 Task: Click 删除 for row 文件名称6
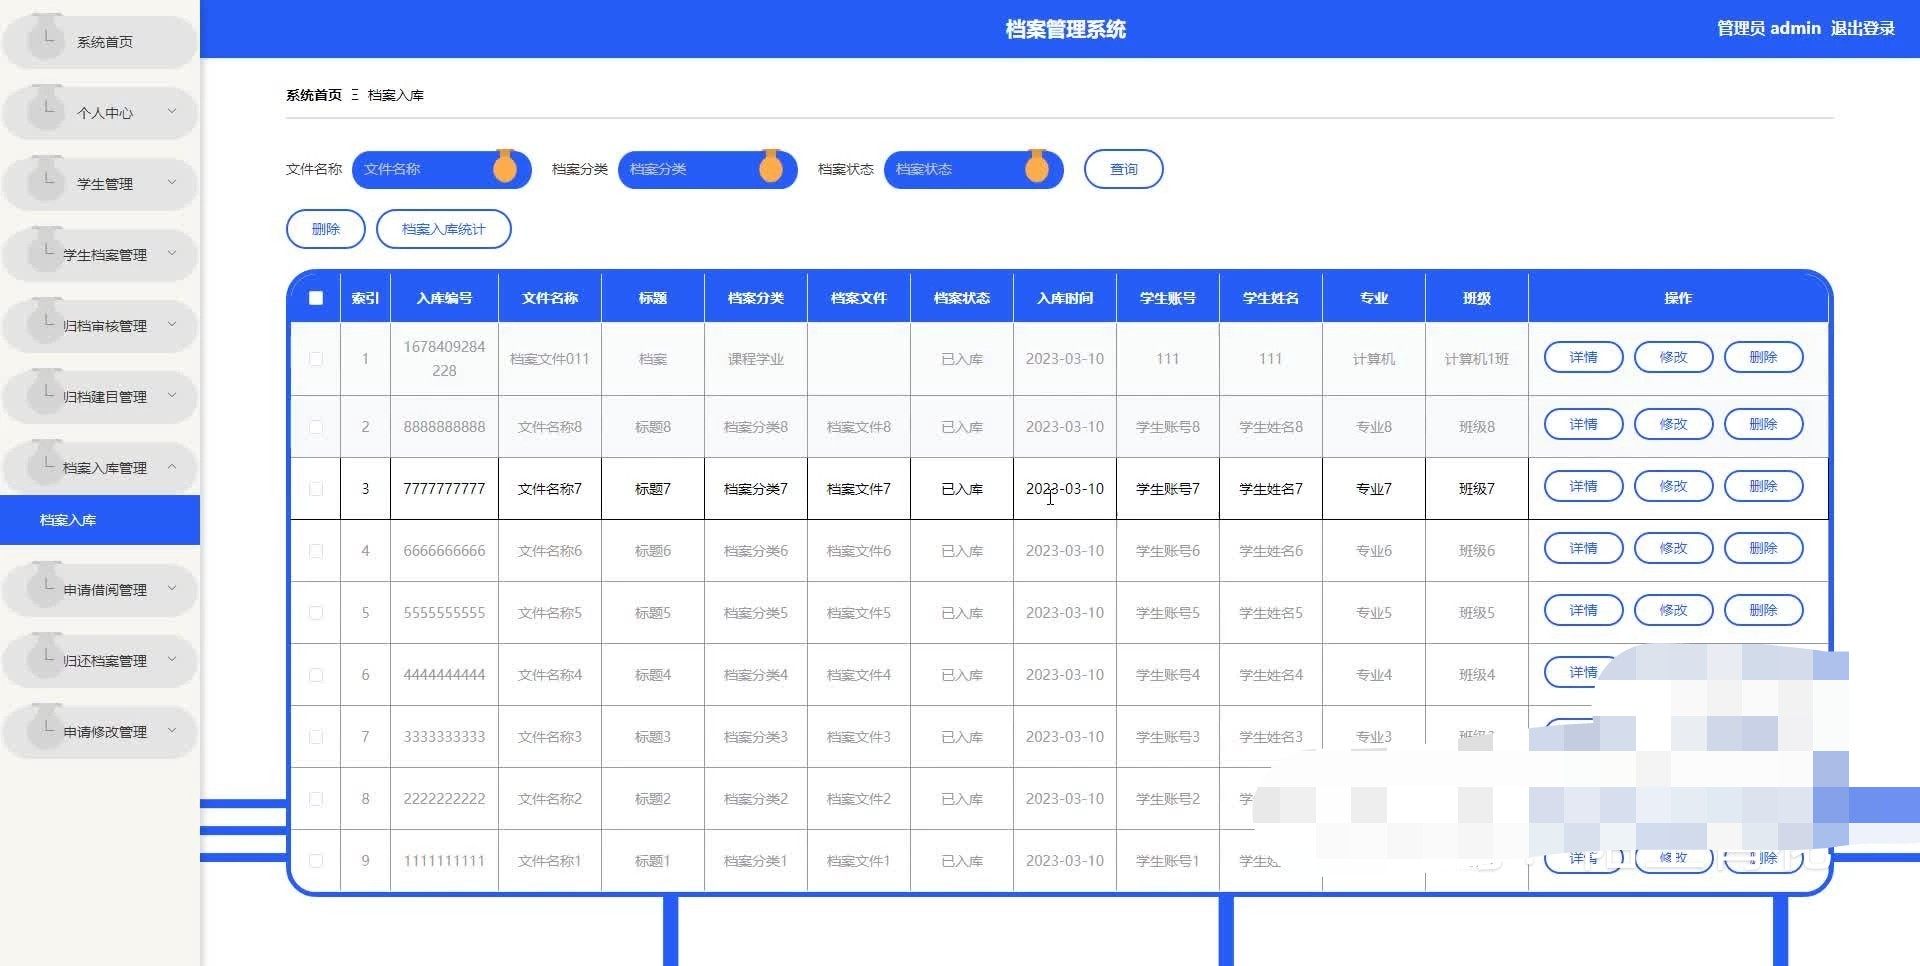(1764, 548)
